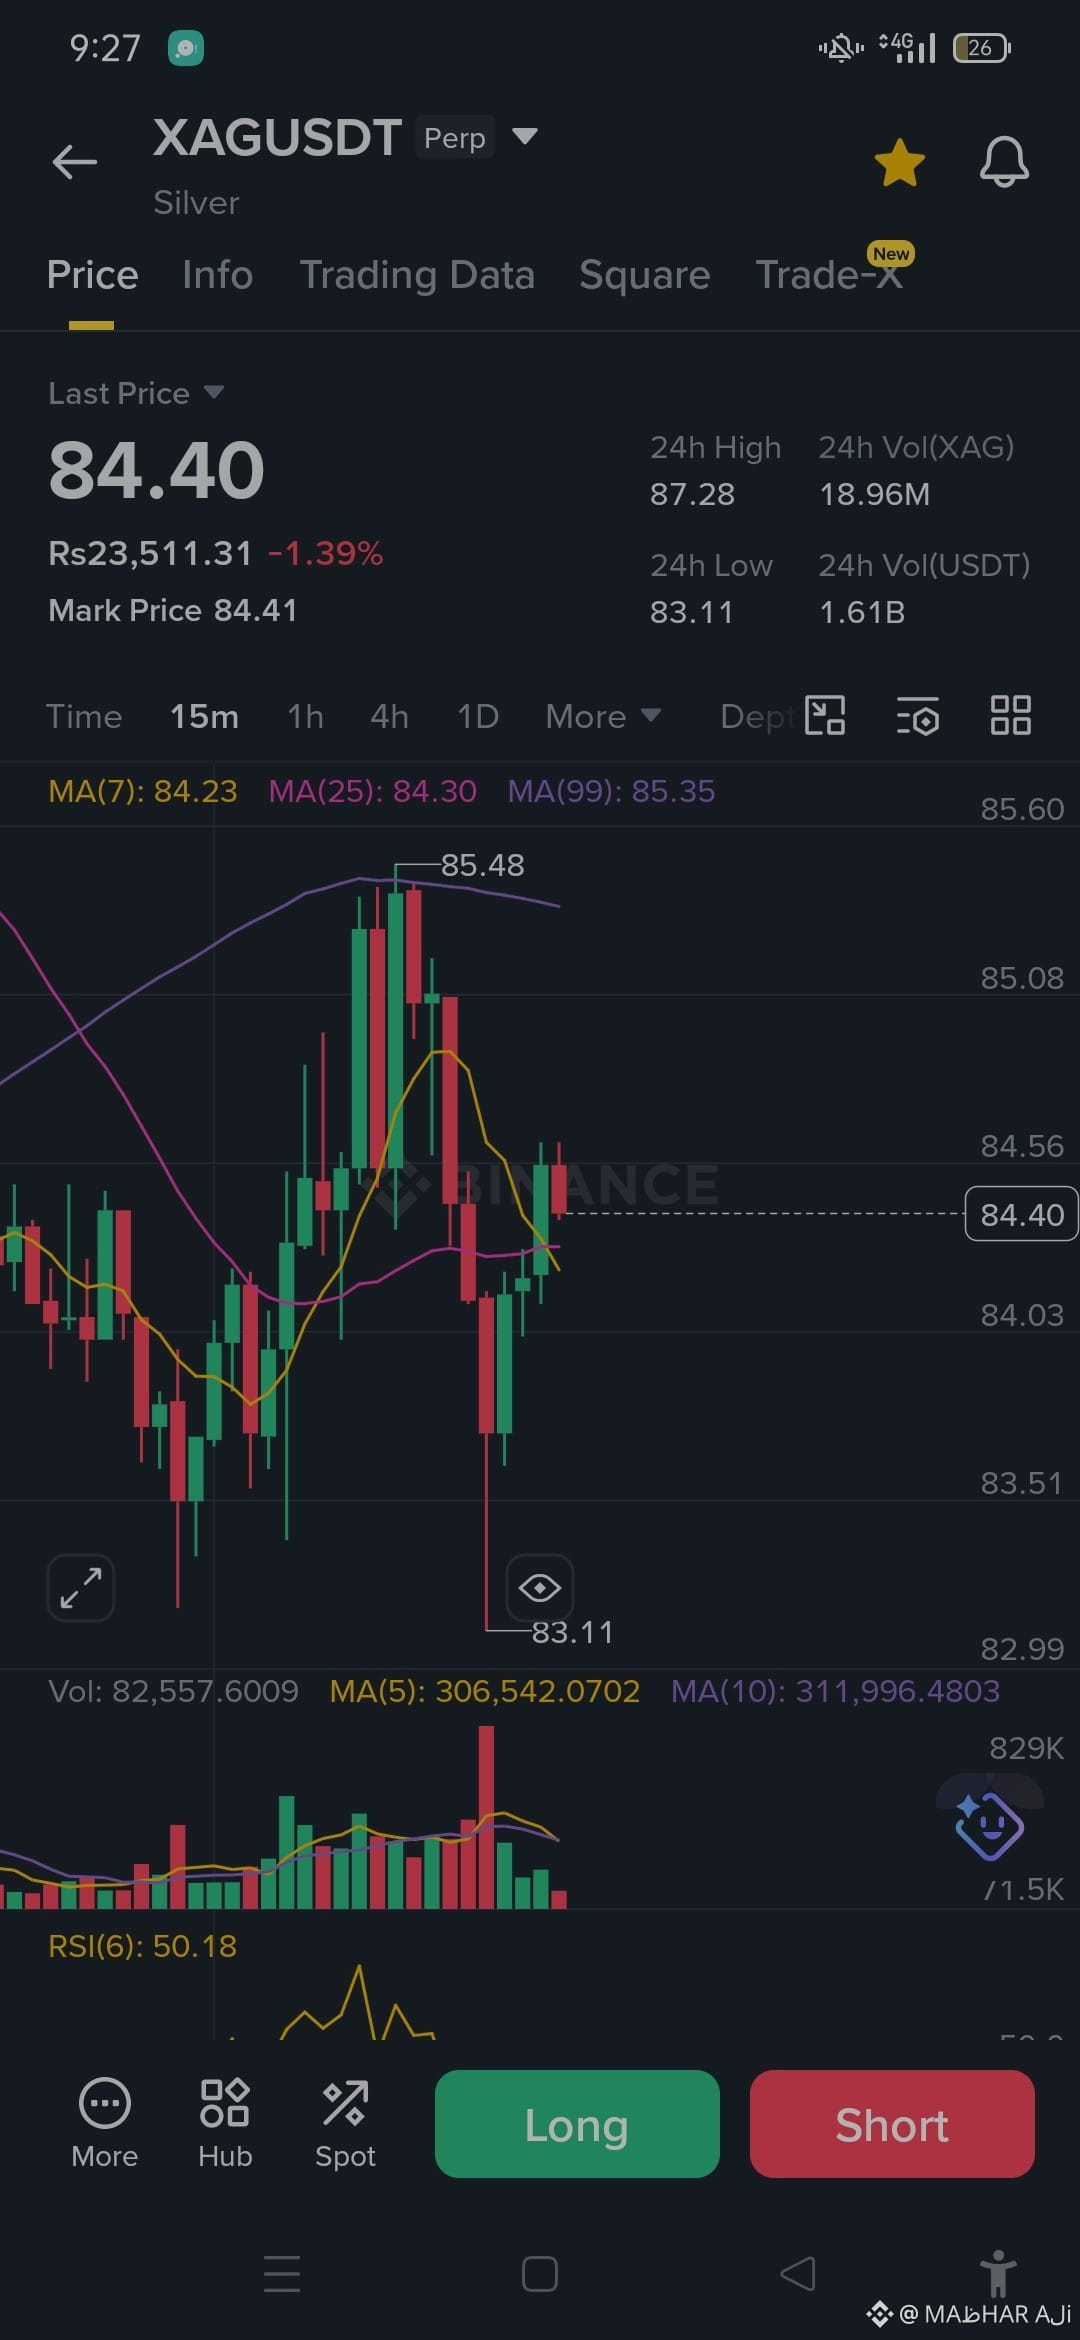Expand the XAGUSDT pair selector dropdown
The height and width of the screenshot is (2340, 1080).
tap(525, 136)
